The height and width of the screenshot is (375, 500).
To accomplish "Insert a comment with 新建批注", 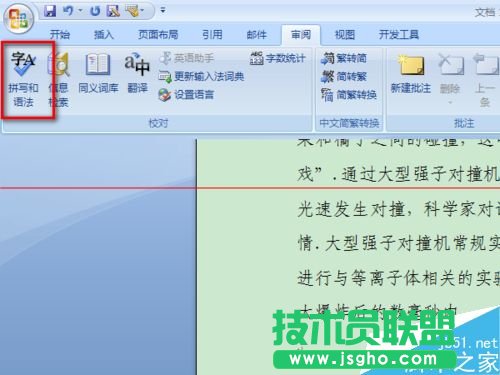I will pos(411,74).
